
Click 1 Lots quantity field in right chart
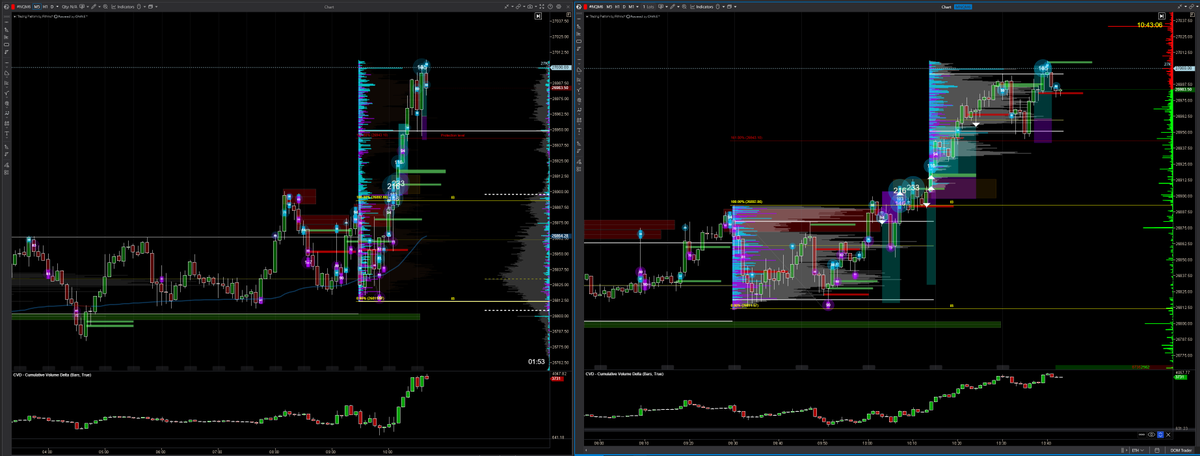(649, 6)
